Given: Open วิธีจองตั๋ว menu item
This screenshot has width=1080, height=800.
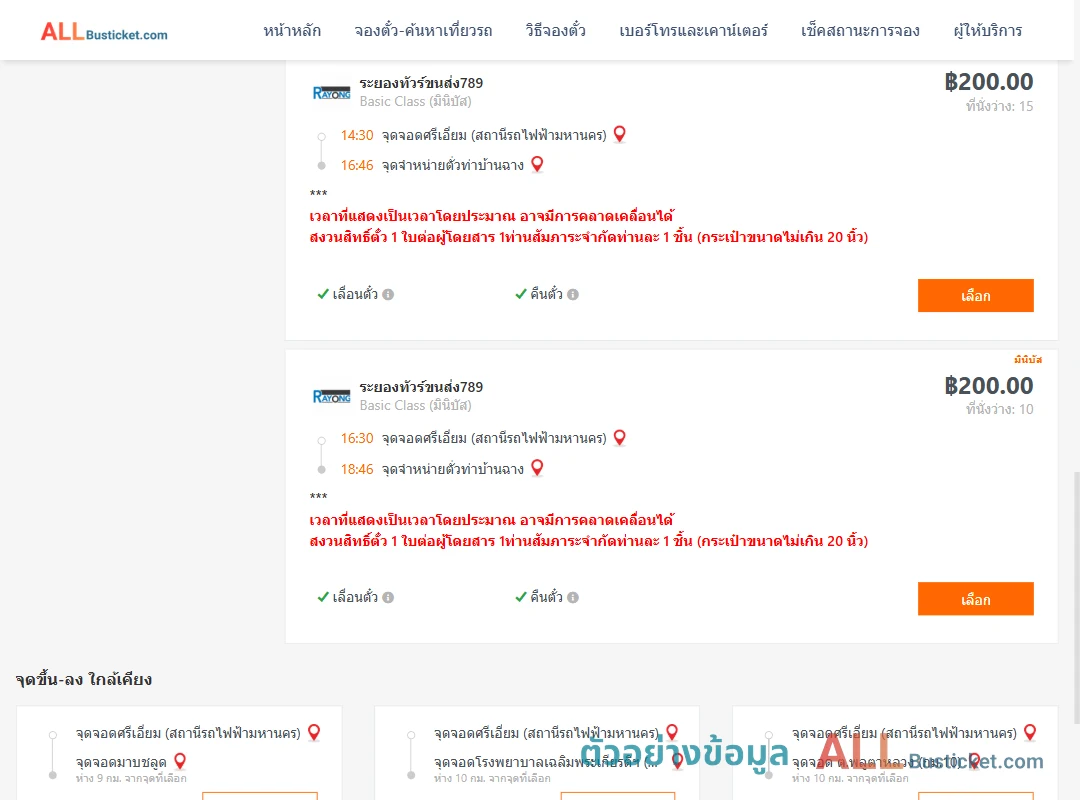Looking at the screenshot, I should pyautogui.click(x=555, y=31).
